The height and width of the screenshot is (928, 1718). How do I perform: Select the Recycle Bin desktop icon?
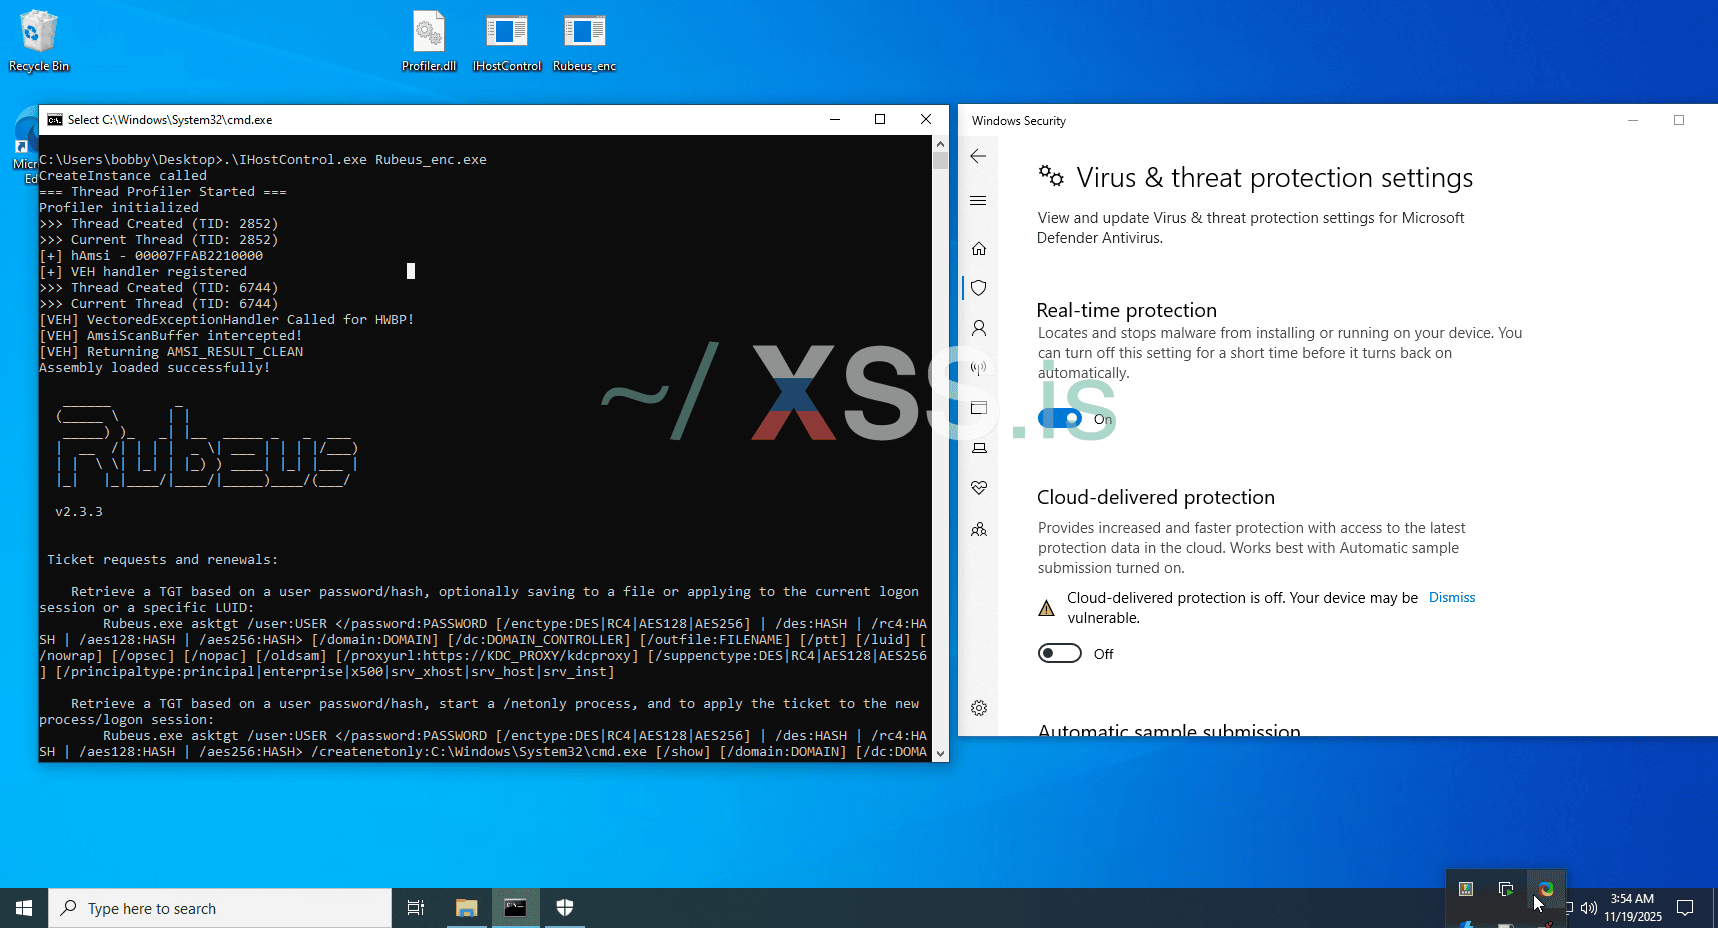click(39, 41)
